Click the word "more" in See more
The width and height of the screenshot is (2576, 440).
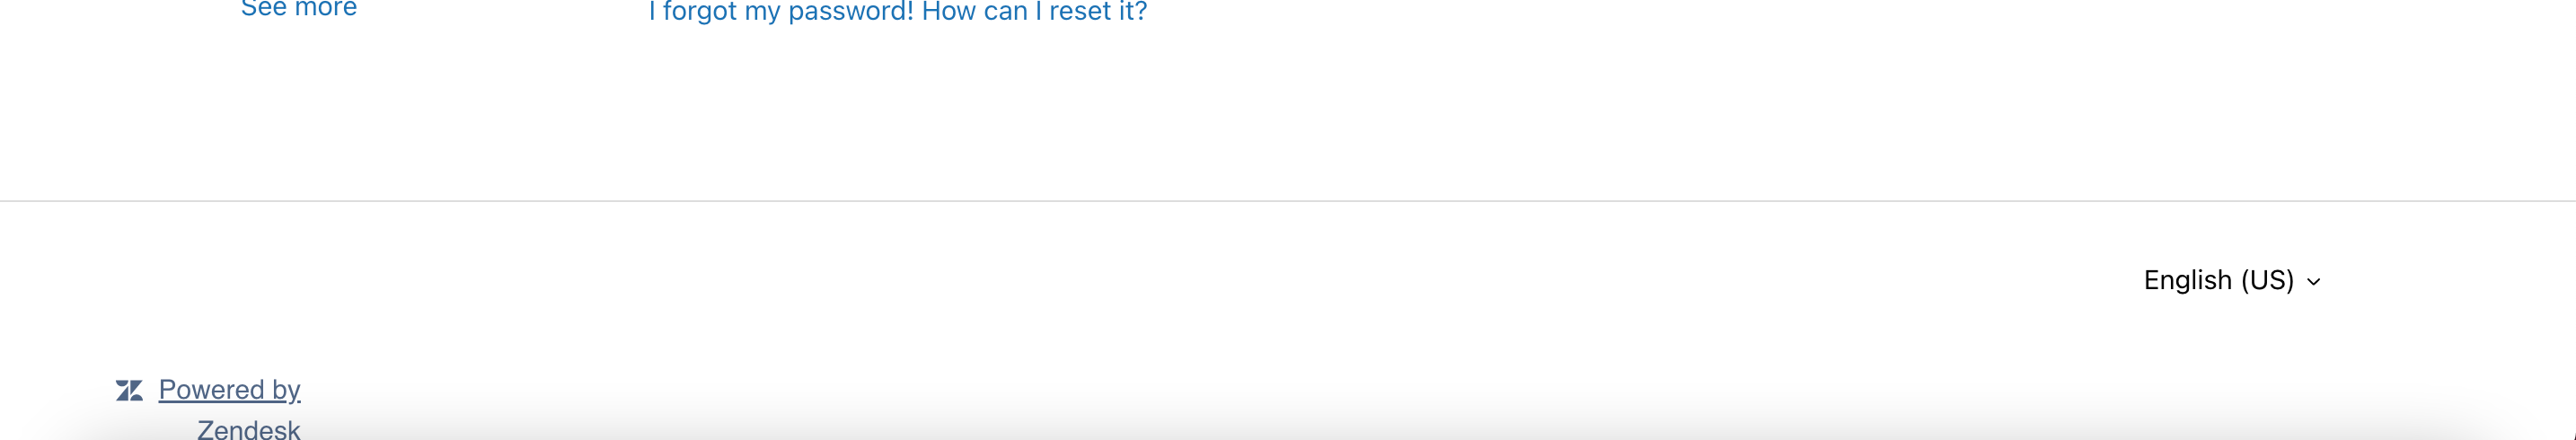click(325, 9)
